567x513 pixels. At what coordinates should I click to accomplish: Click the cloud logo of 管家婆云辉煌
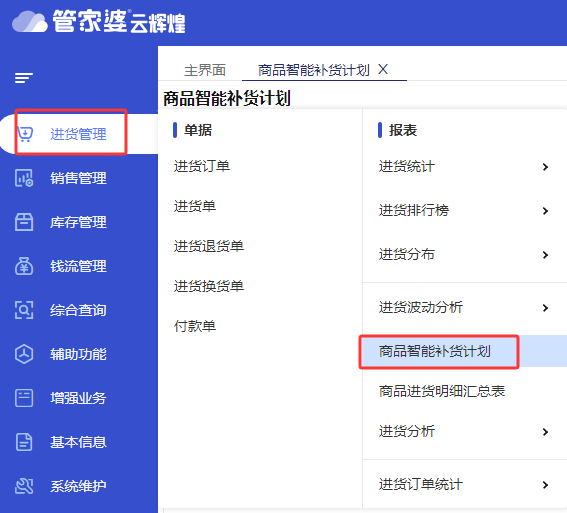tap(30, 22)
